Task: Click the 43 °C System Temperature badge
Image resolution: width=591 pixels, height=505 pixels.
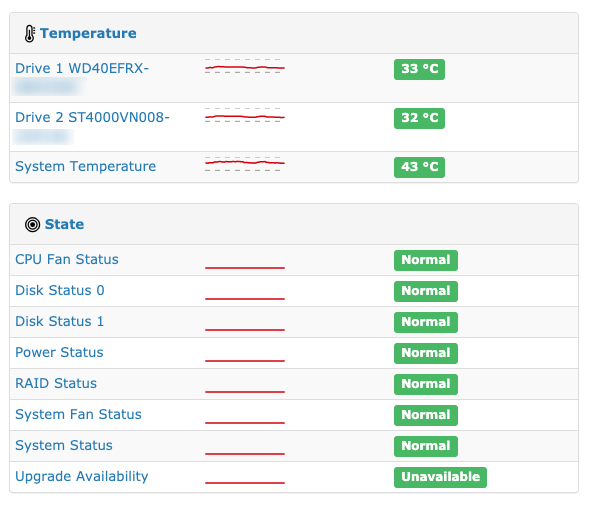Action: click(420, 167)
